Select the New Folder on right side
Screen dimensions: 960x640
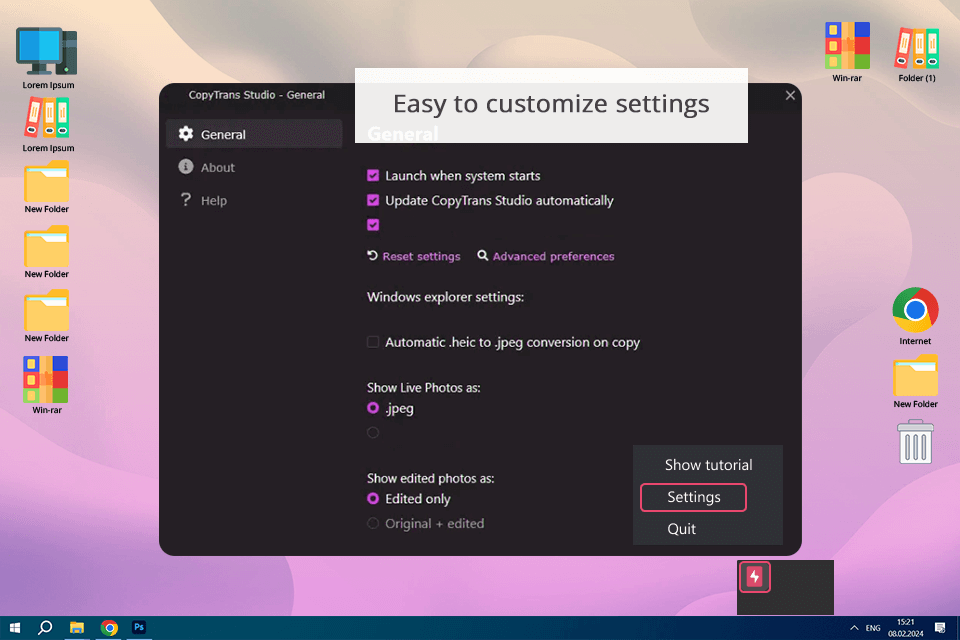tap(915, 381)
